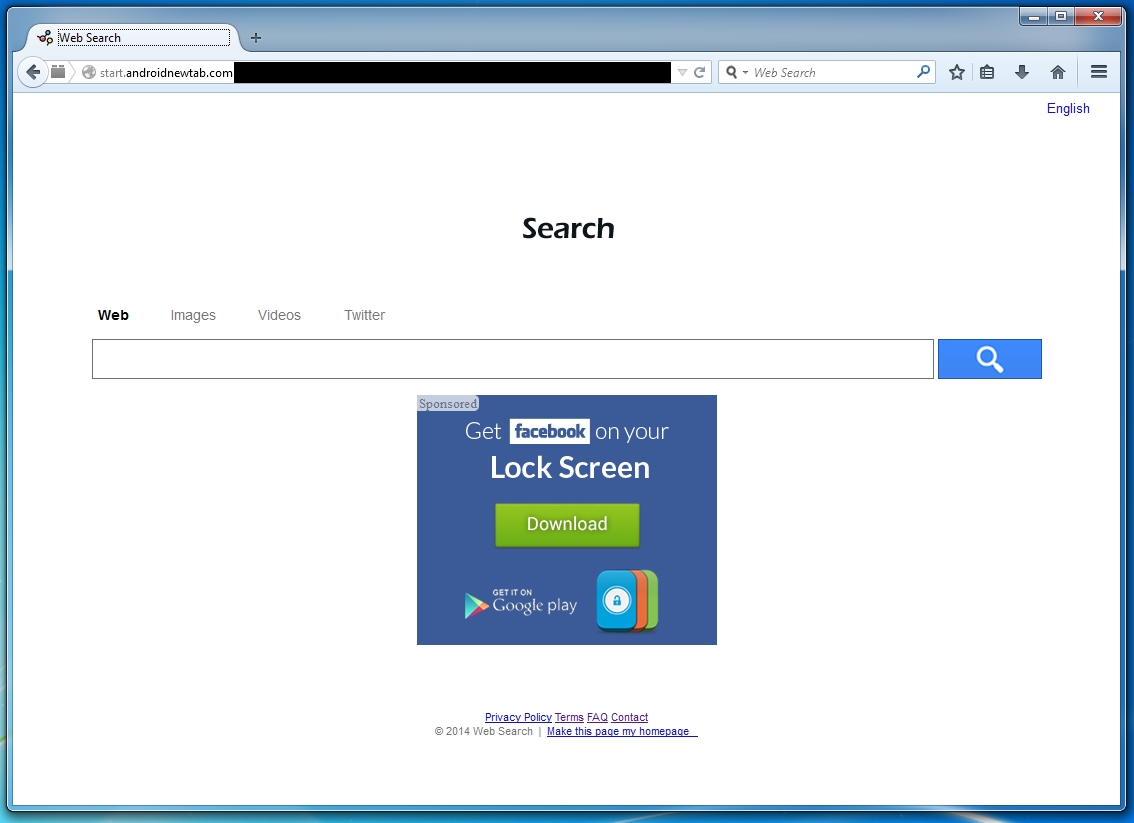Click the Google play badge in ad
The width and height of the screenshot is (1134, 823).
coord(521,602)
